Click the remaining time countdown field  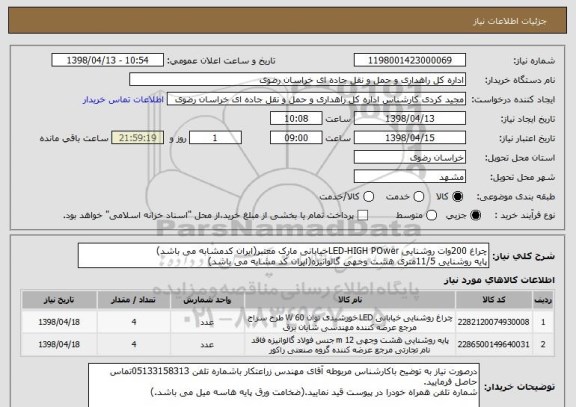(x=137, y=138)
